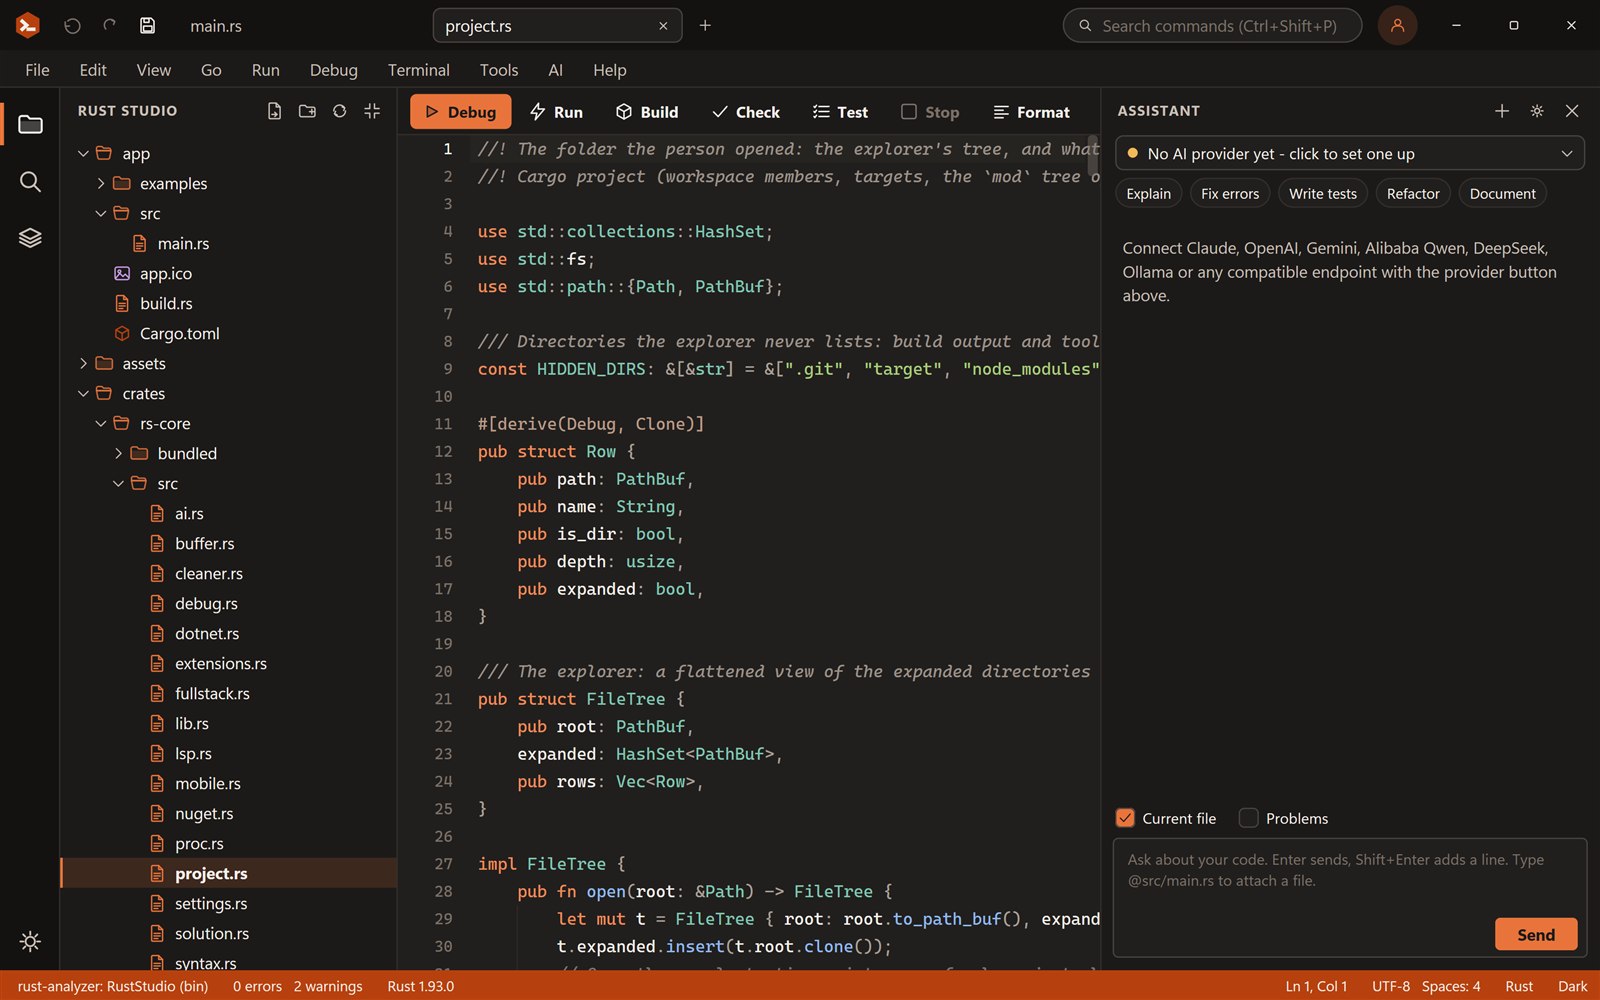Image resolution: width=1600 pixels, height=1000 pixels.
Task: Collapse all folders in explorer
Action: (372, 111)
